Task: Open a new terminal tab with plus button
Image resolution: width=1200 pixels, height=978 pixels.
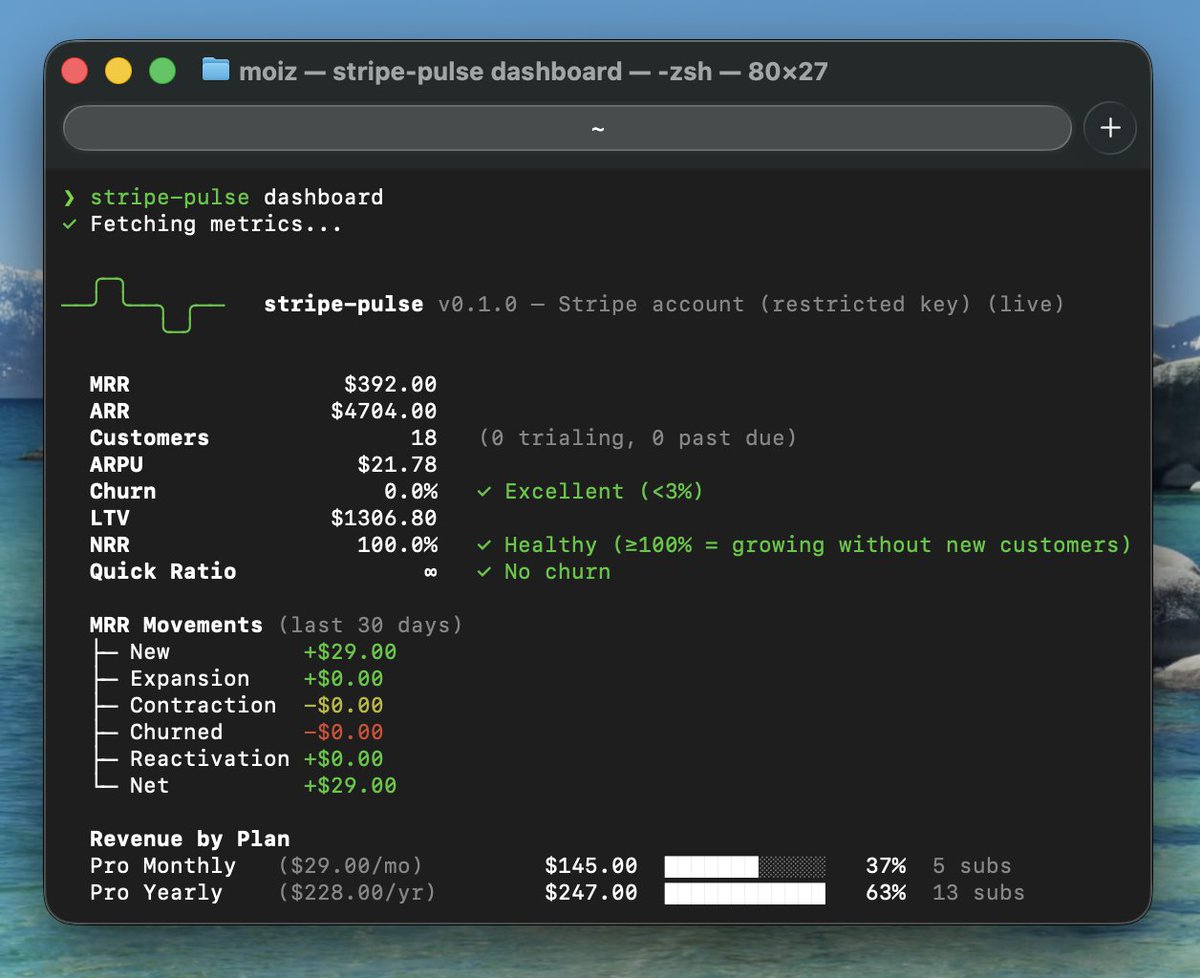Action: pyautogui.click(x=1110, y=128)
